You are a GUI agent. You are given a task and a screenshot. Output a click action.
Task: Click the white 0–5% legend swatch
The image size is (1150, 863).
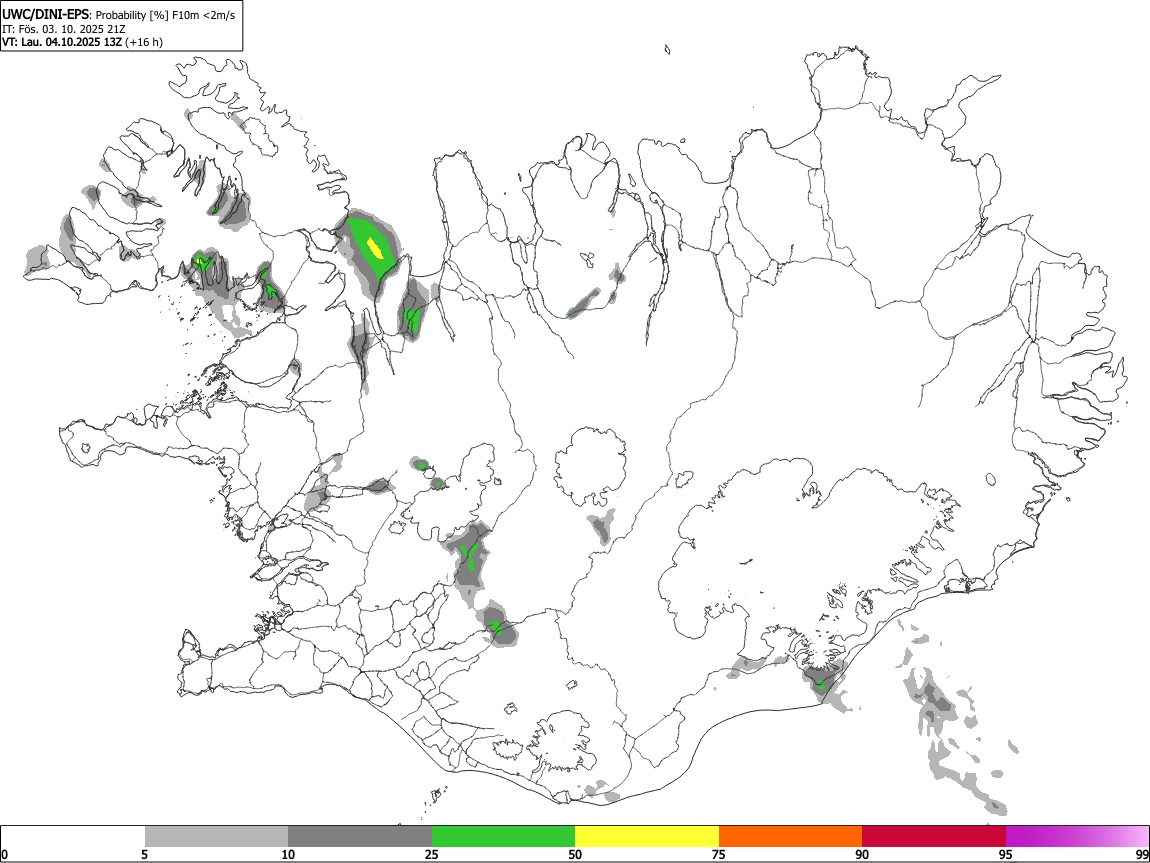click(x=73, y=837)
